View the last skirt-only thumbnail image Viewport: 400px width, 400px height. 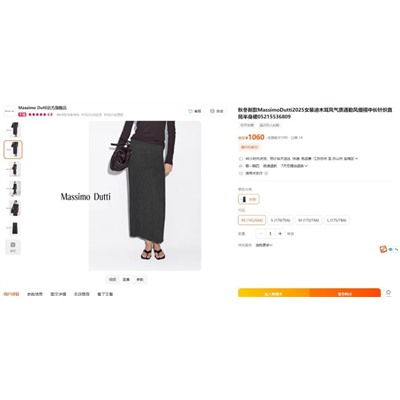14,228
